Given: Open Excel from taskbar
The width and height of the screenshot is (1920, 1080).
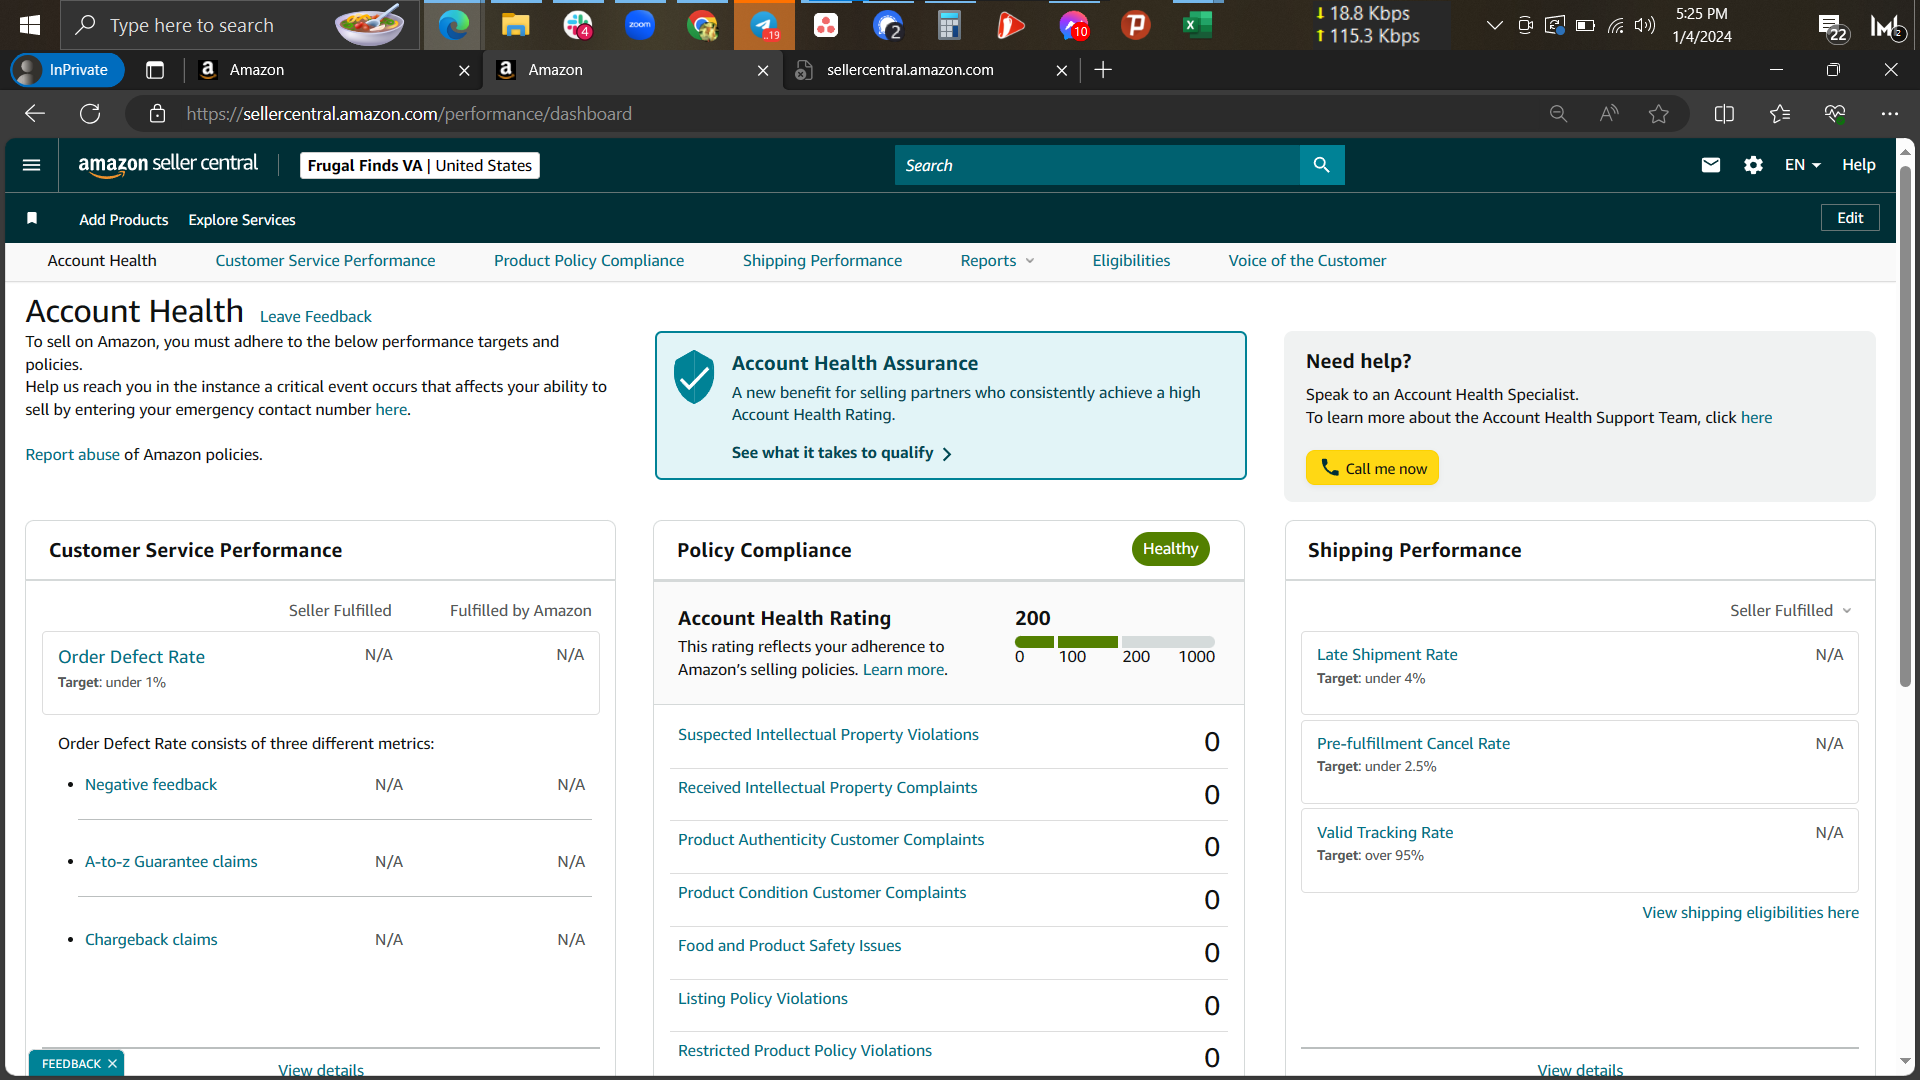Looking at the screenshot, I should click(x=1197, y=25).
